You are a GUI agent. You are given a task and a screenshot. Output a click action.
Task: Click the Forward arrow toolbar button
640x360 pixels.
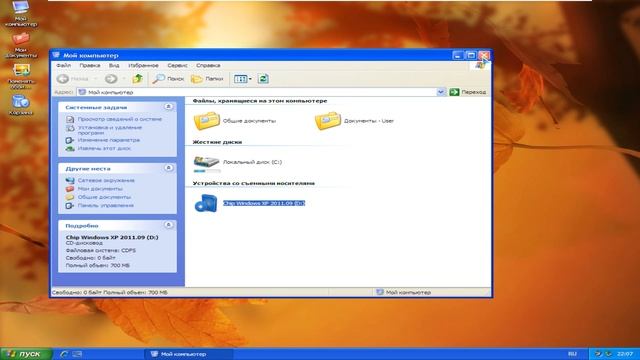point(111,79)
